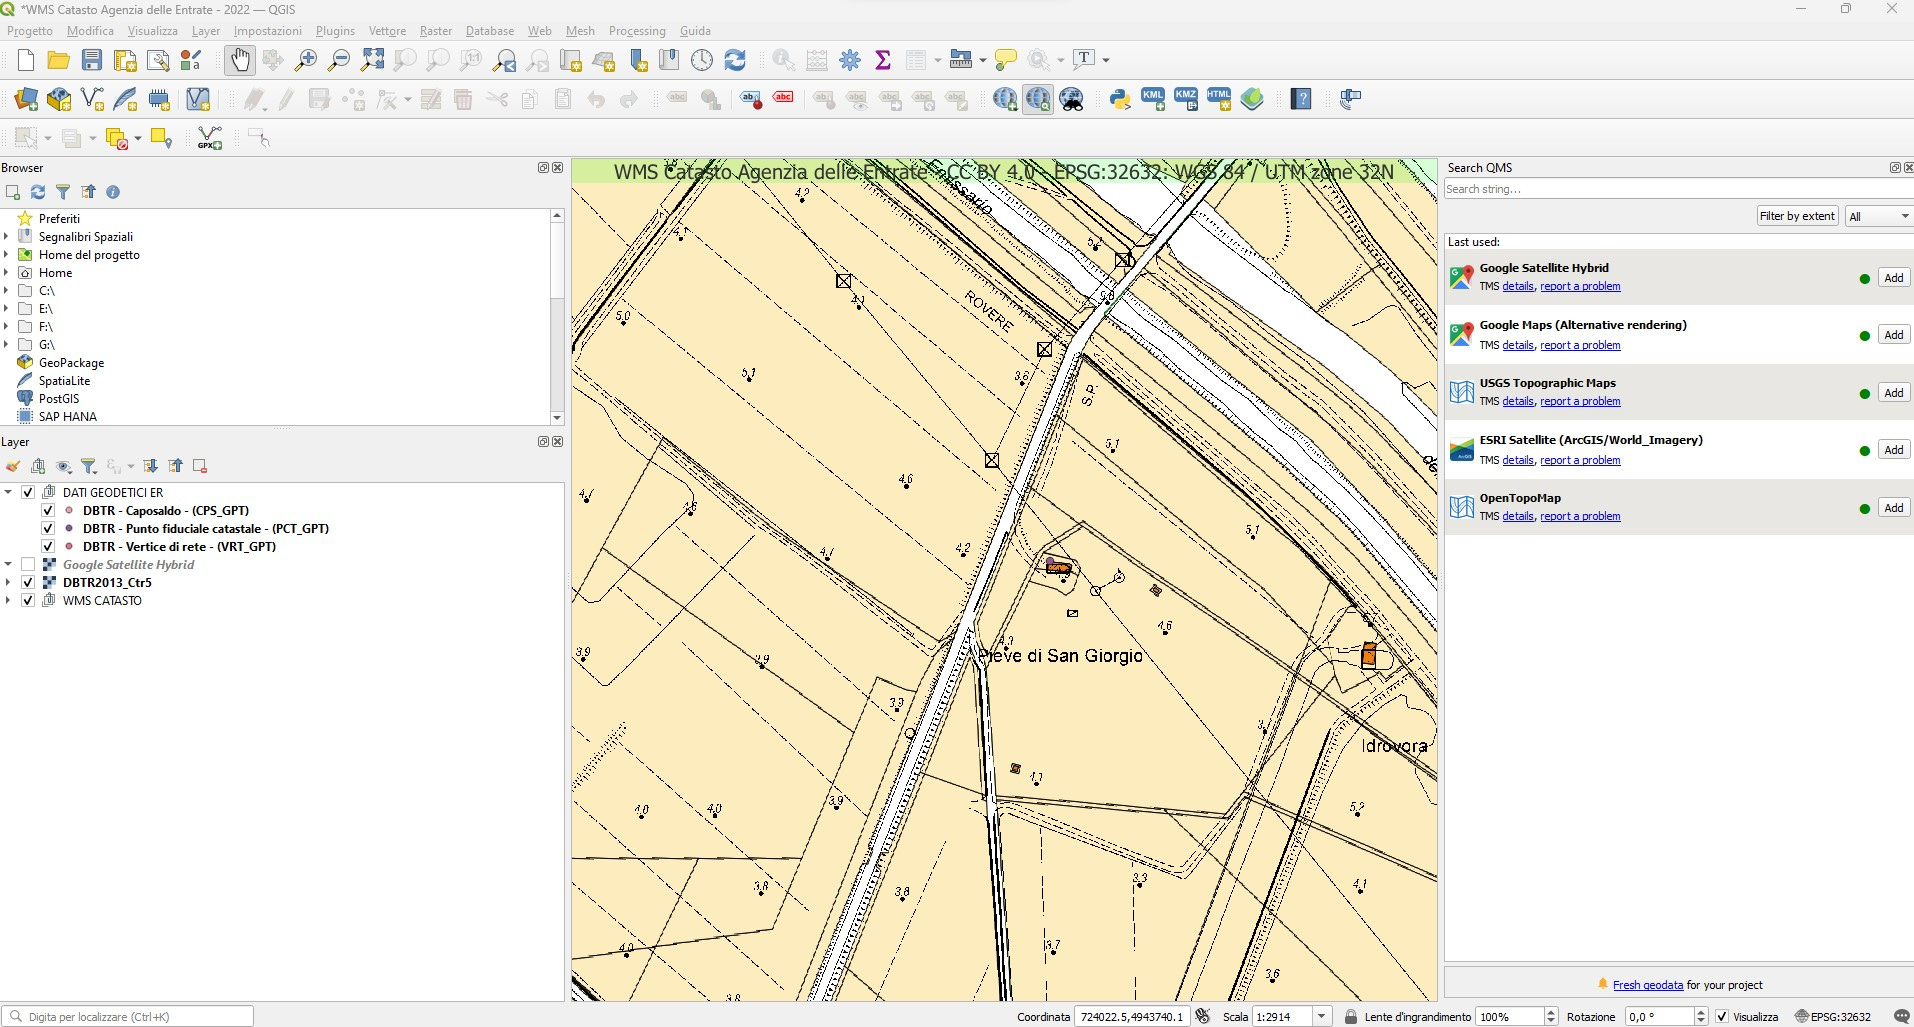Expand Home folder in Browser
Screen dimensions: 1914x1027
tap(6, 272)
